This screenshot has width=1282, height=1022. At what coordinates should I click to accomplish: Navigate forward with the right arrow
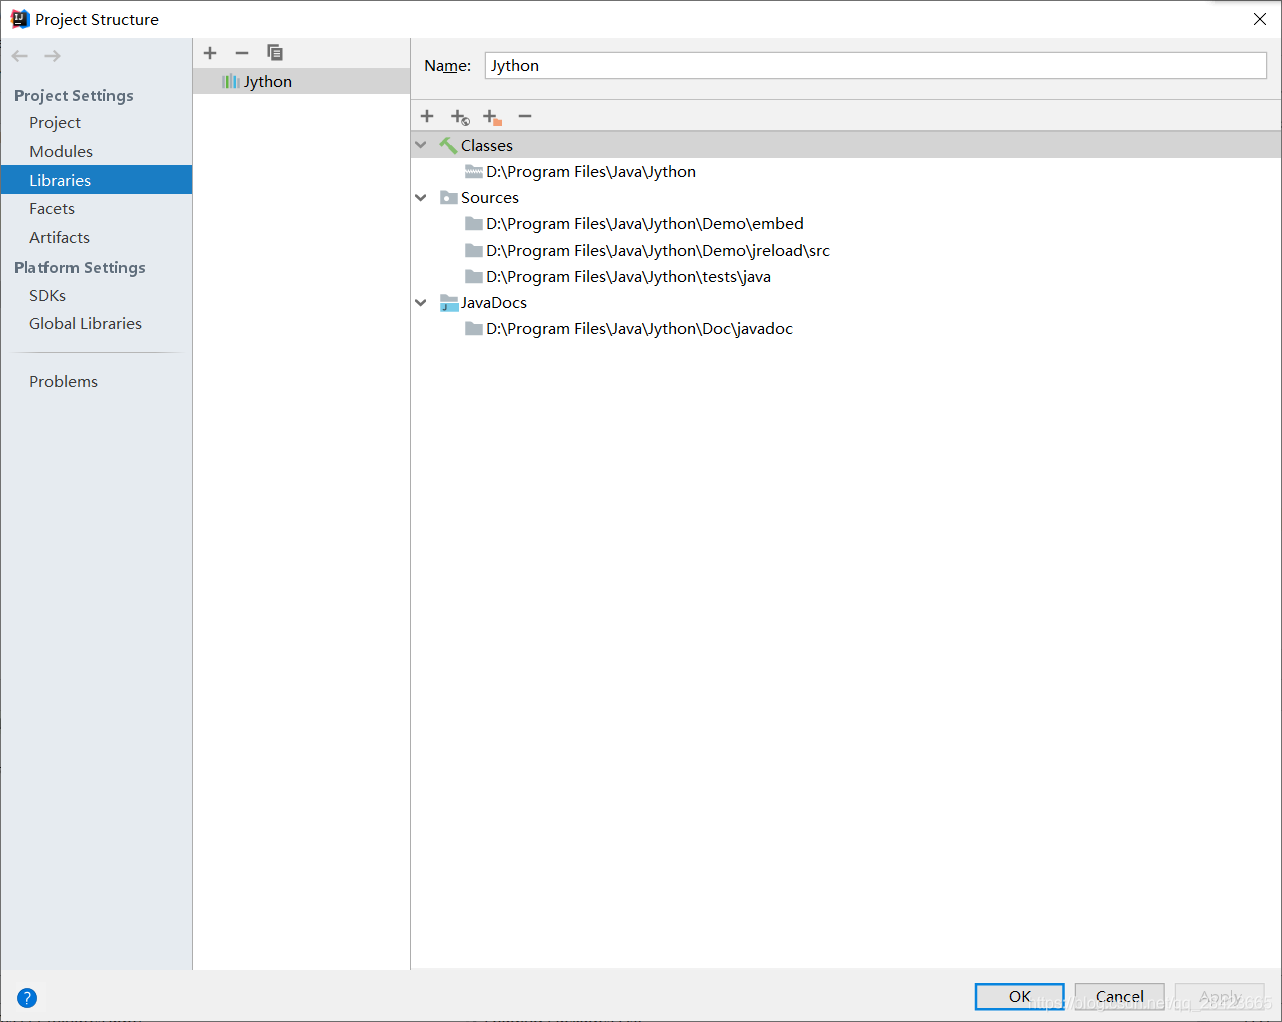click(x=51, y=55)
